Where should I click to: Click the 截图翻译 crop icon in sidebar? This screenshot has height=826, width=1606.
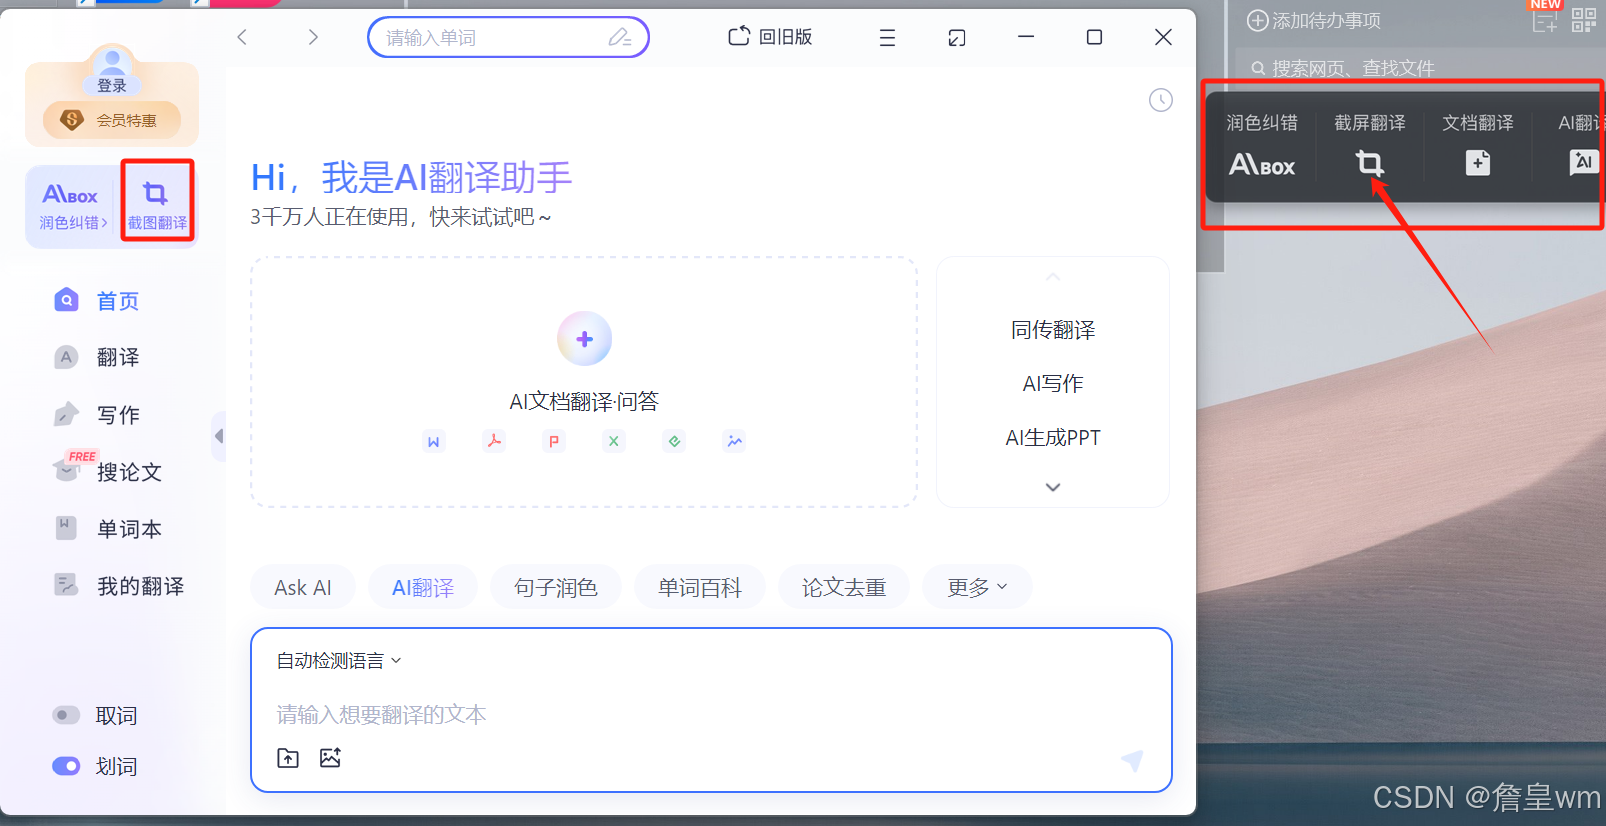[x=157, y=203]
